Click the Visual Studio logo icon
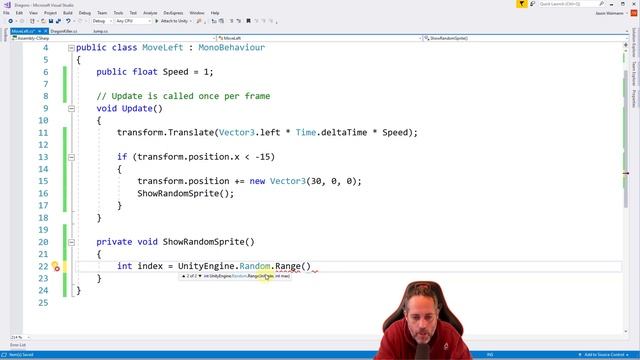This screenshot has height=360, width=640. pyautogui.click(x=7, y=5)
